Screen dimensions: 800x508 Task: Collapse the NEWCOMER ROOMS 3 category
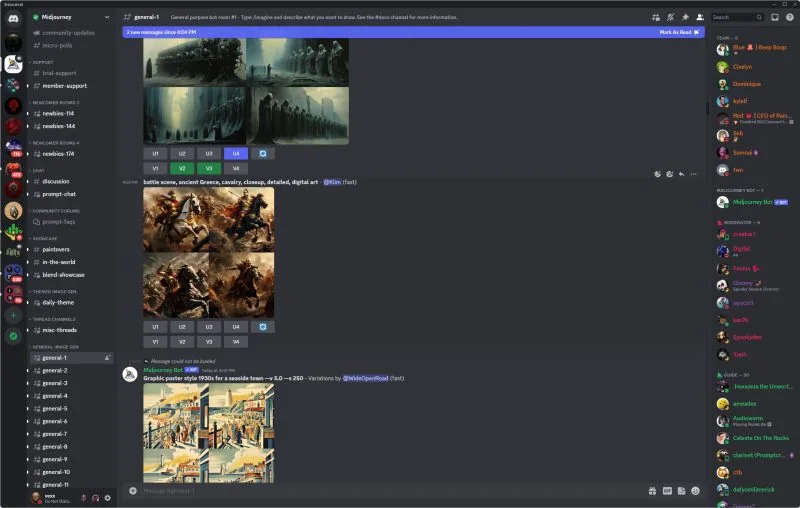click(55, 103)
